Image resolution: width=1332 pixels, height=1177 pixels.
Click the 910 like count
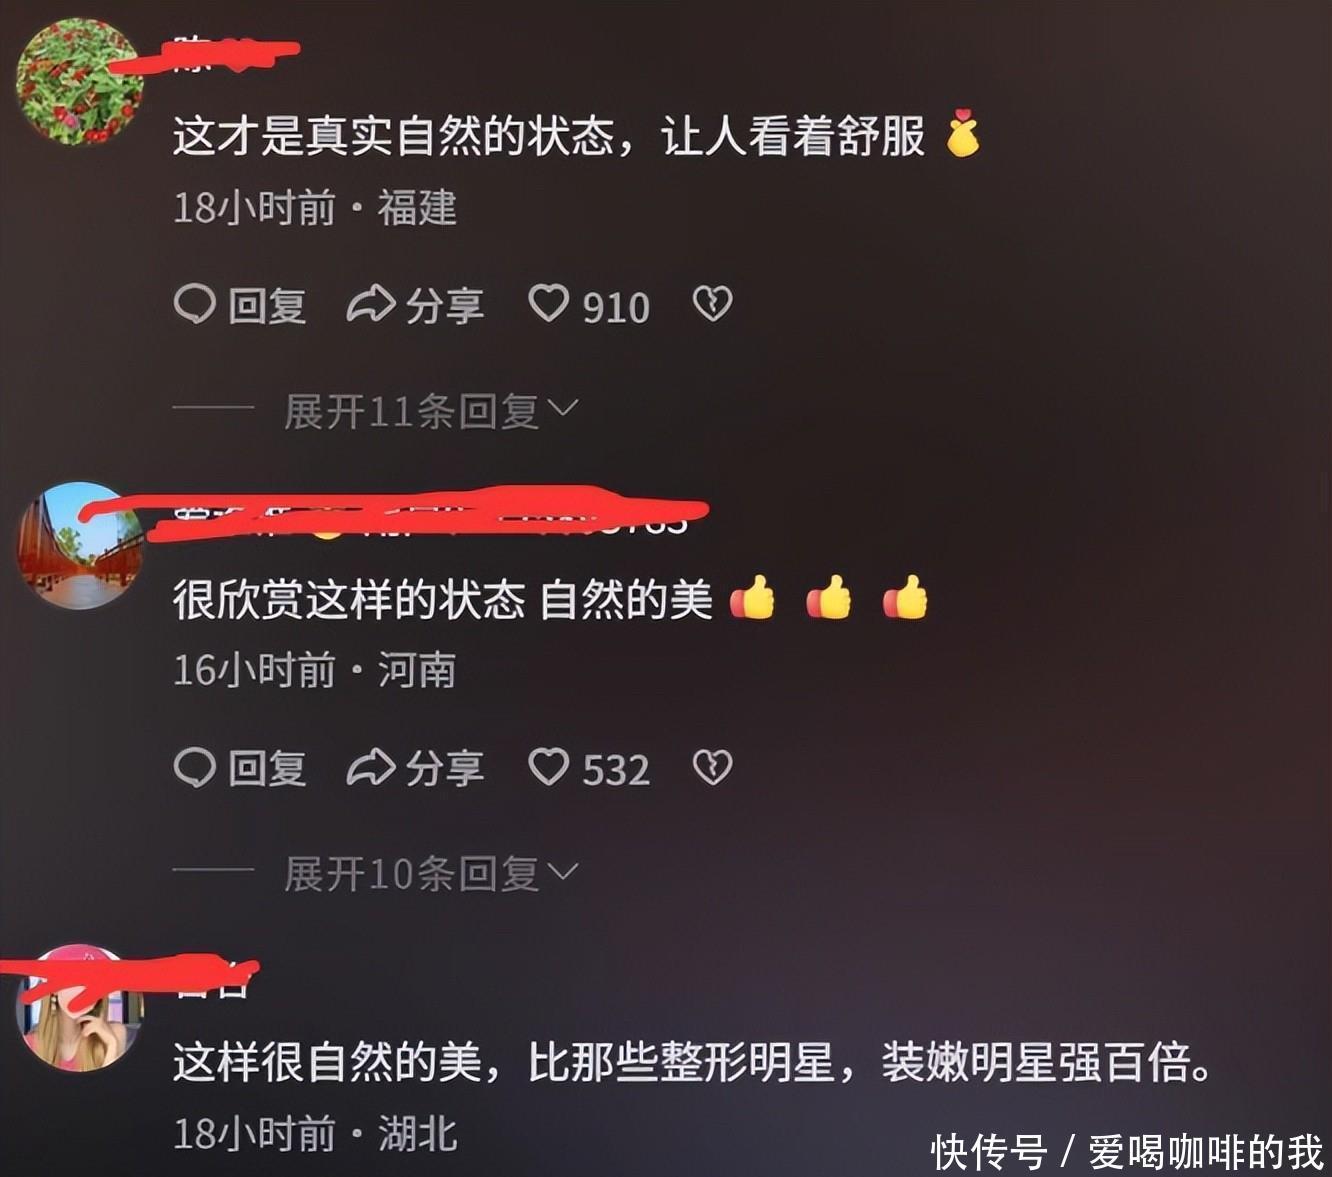click(616, 307)
